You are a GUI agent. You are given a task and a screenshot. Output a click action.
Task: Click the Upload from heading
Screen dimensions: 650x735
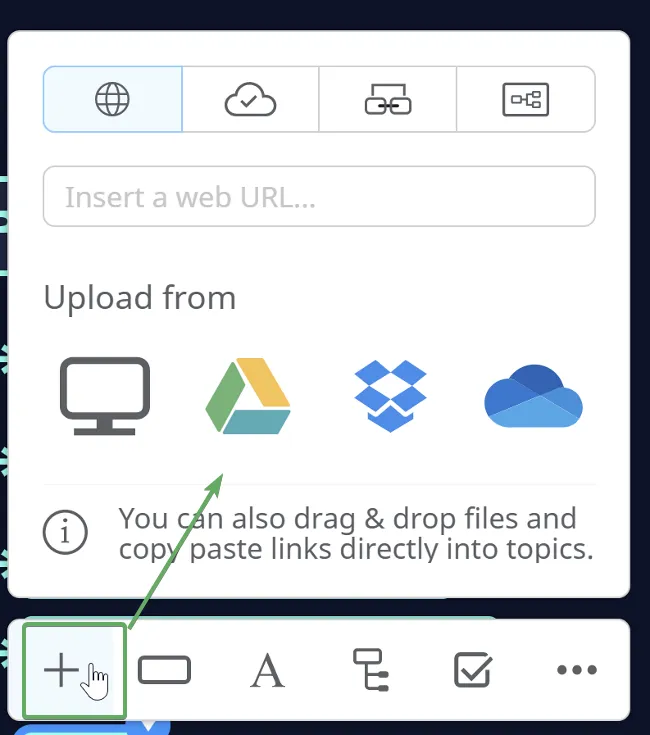point(140,298)
